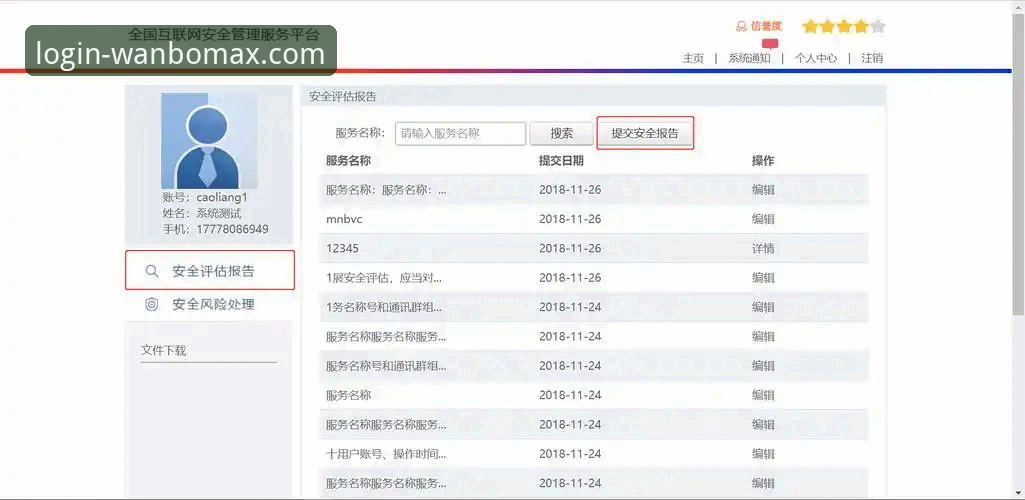
Task: Open 详情 for the 12345 row
Action: [763, 248]
